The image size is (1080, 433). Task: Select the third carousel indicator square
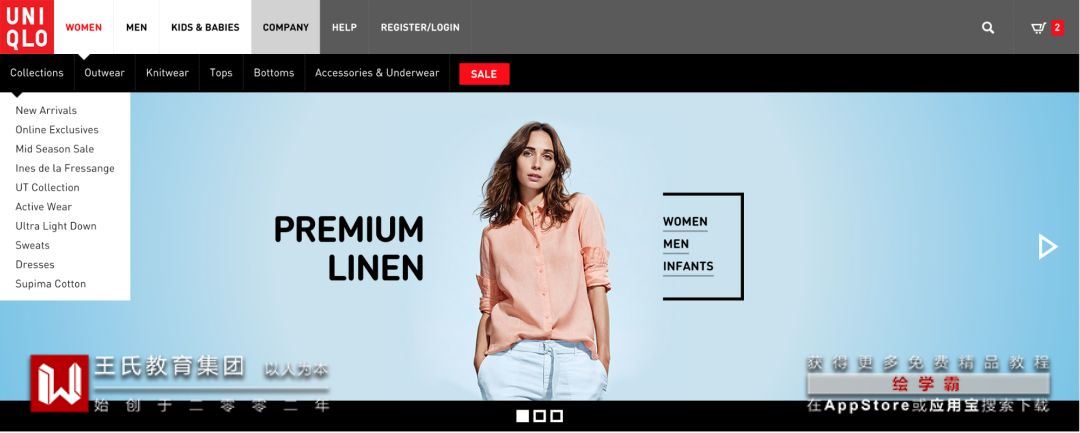pyautogui.click(x=557, y=416)
